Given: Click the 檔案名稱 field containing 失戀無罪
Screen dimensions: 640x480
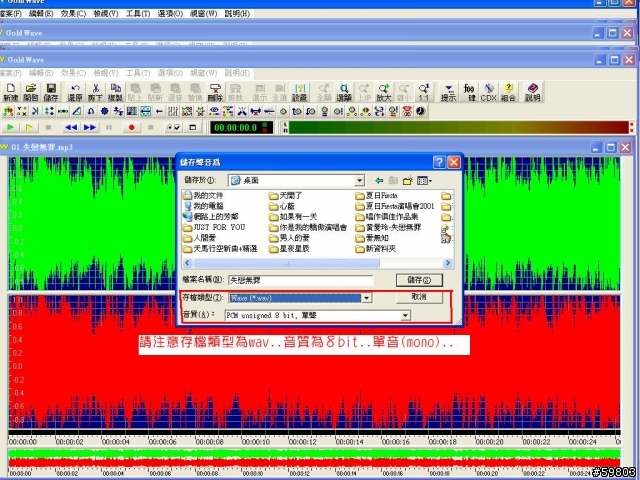Looking at the screenshot, I should [300, 280].
